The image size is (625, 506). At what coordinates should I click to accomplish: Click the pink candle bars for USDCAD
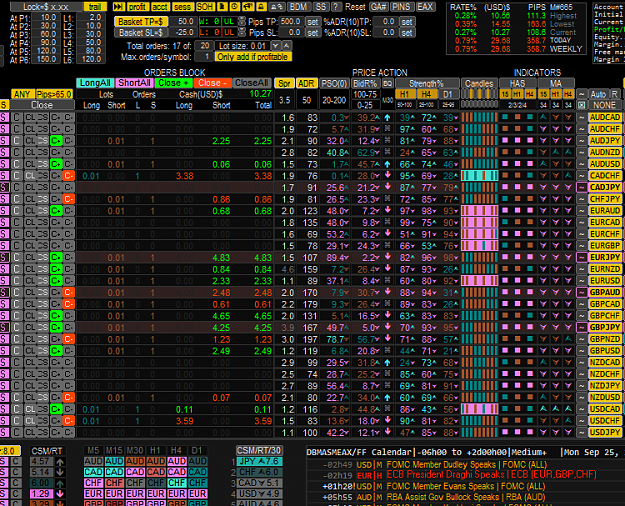pos(480,409)
